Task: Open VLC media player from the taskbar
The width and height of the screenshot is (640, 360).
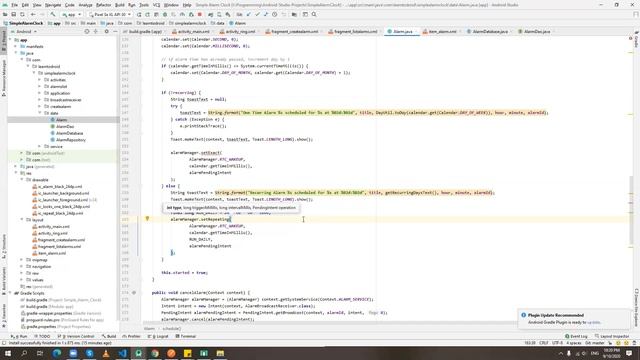Action: [x=106, y=353]
